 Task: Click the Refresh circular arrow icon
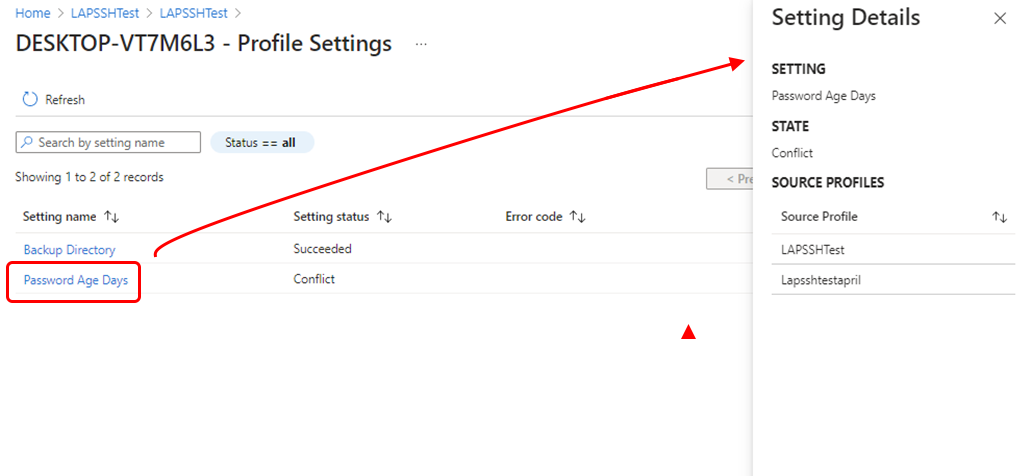(x=30, y=99)
